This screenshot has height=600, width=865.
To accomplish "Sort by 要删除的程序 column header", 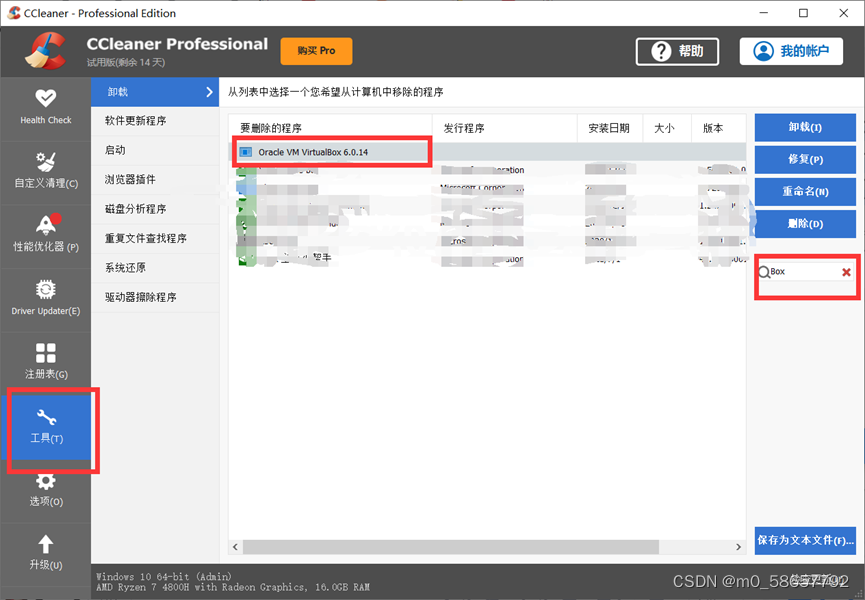I will coord(330,128).
